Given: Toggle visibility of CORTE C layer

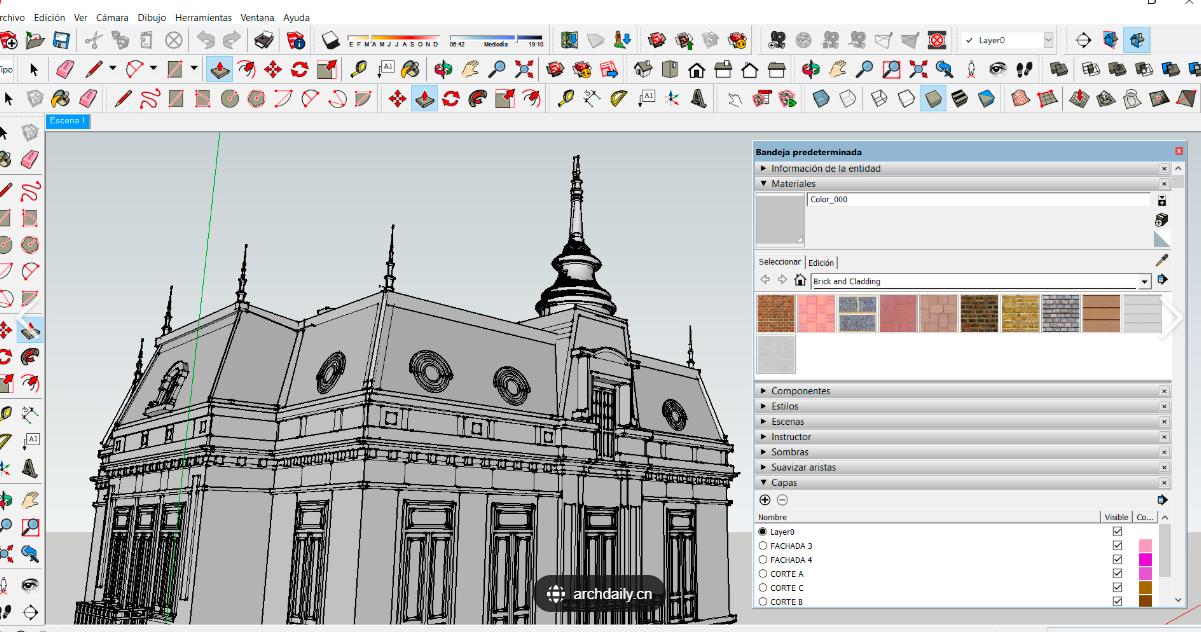Looking at the screenshot, I should [x=1117, y=588].
